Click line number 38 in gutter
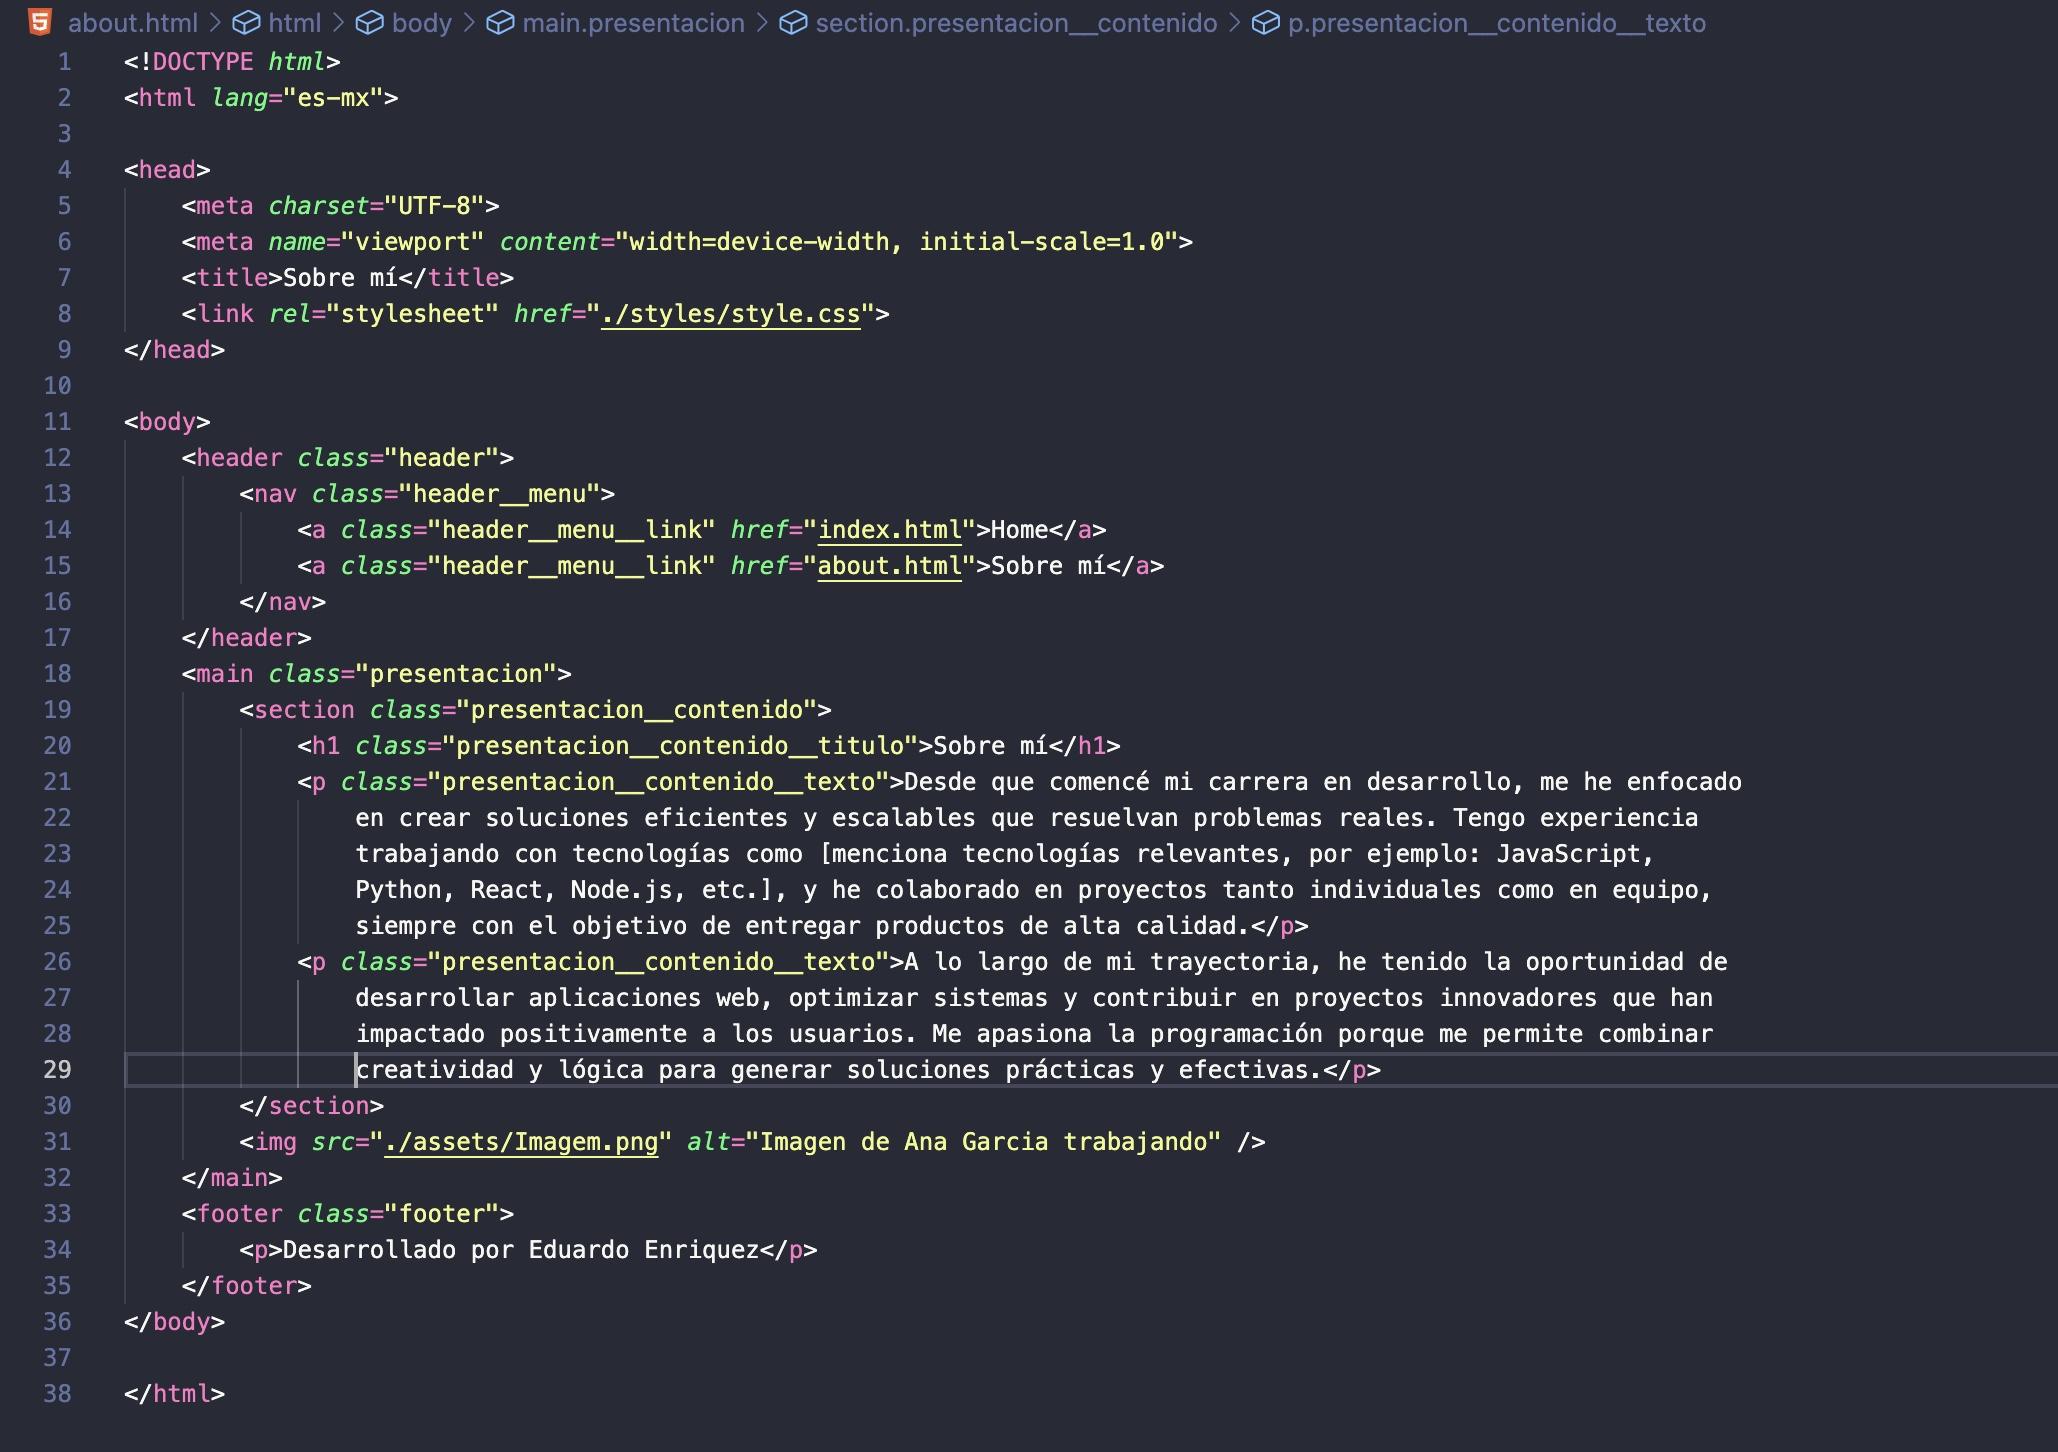 [x=57, y=1394]
